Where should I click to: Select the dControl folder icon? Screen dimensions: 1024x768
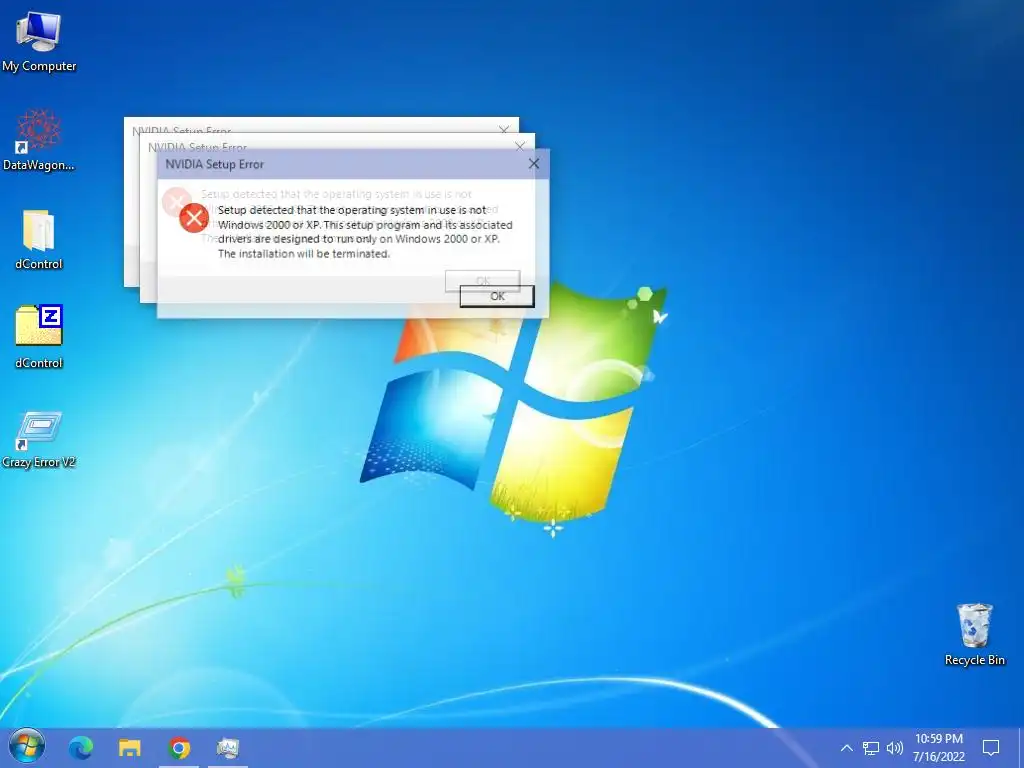coord(39,240)
